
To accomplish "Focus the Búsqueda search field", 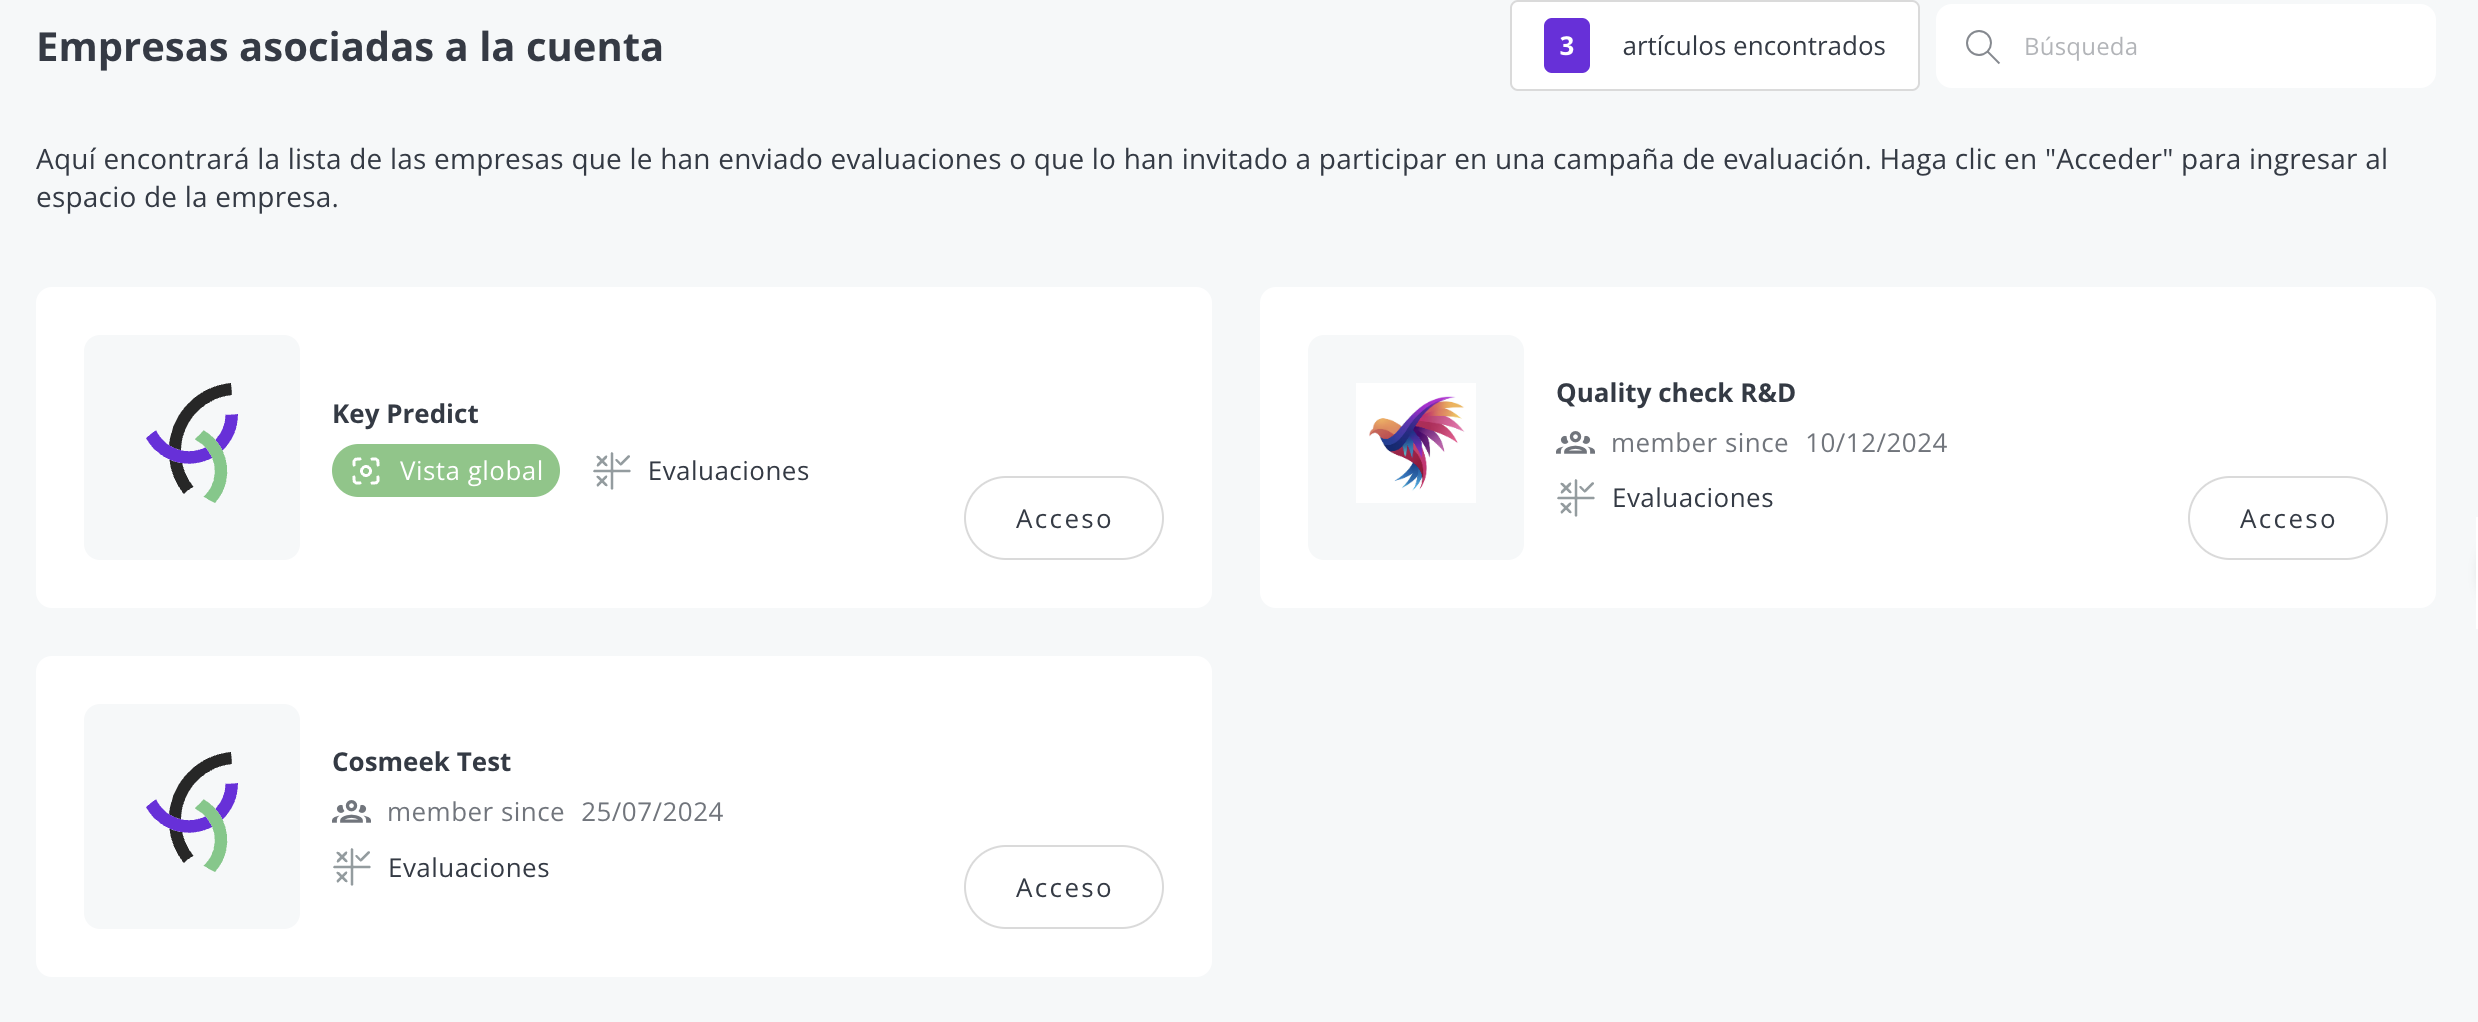I will [x=2186, y=46].
